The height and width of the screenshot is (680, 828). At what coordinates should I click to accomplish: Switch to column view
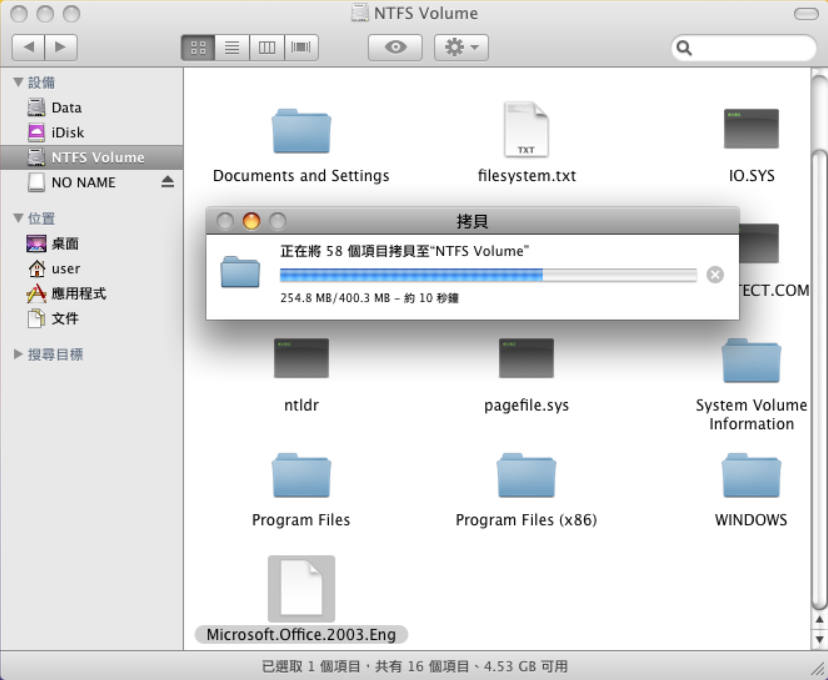click(266, 47)
